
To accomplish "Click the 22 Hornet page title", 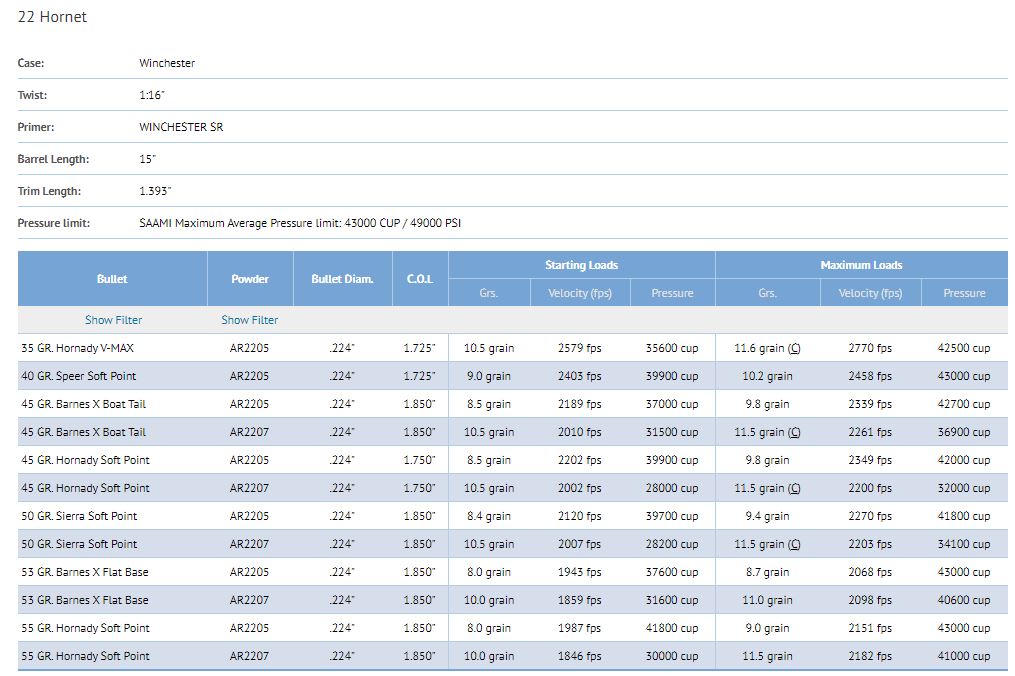I will point(52,17).
